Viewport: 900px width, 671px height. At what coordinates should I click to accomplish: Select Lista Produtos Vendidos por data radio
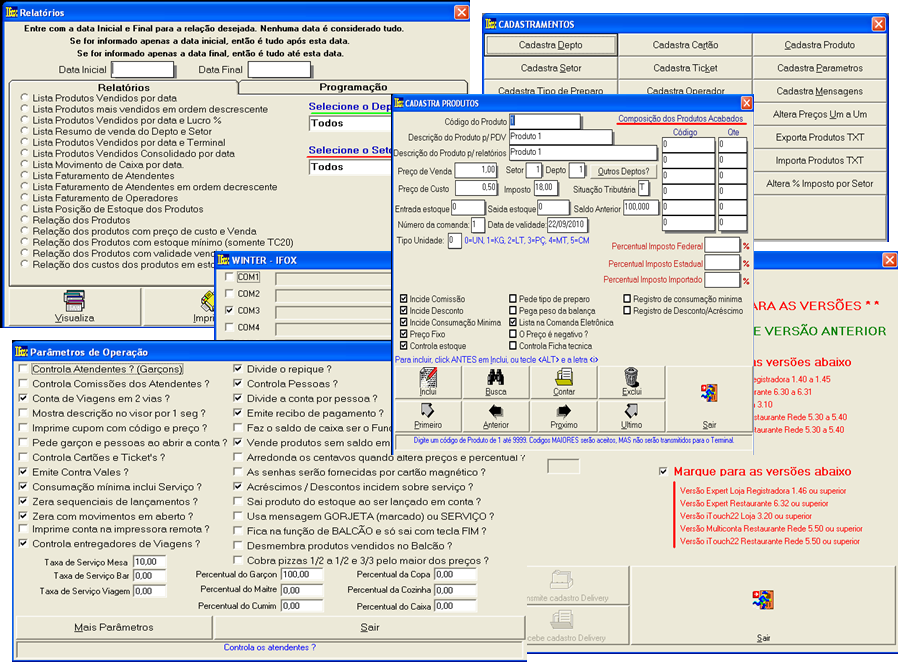25,98
